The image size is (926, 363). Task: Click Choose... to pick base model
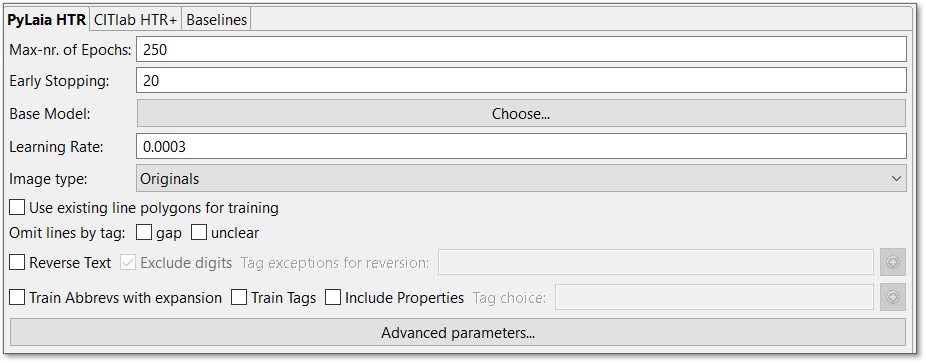click(x=521, y=113)
